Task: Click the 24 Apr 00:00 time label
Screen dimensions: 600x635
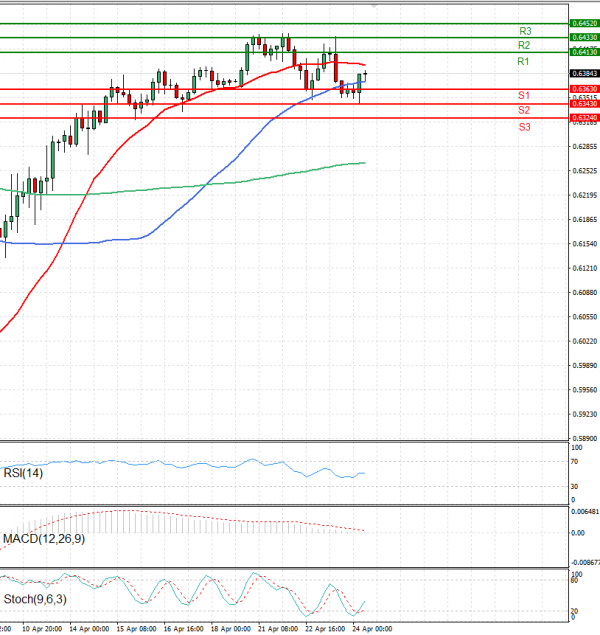Action: click(372, 629)
